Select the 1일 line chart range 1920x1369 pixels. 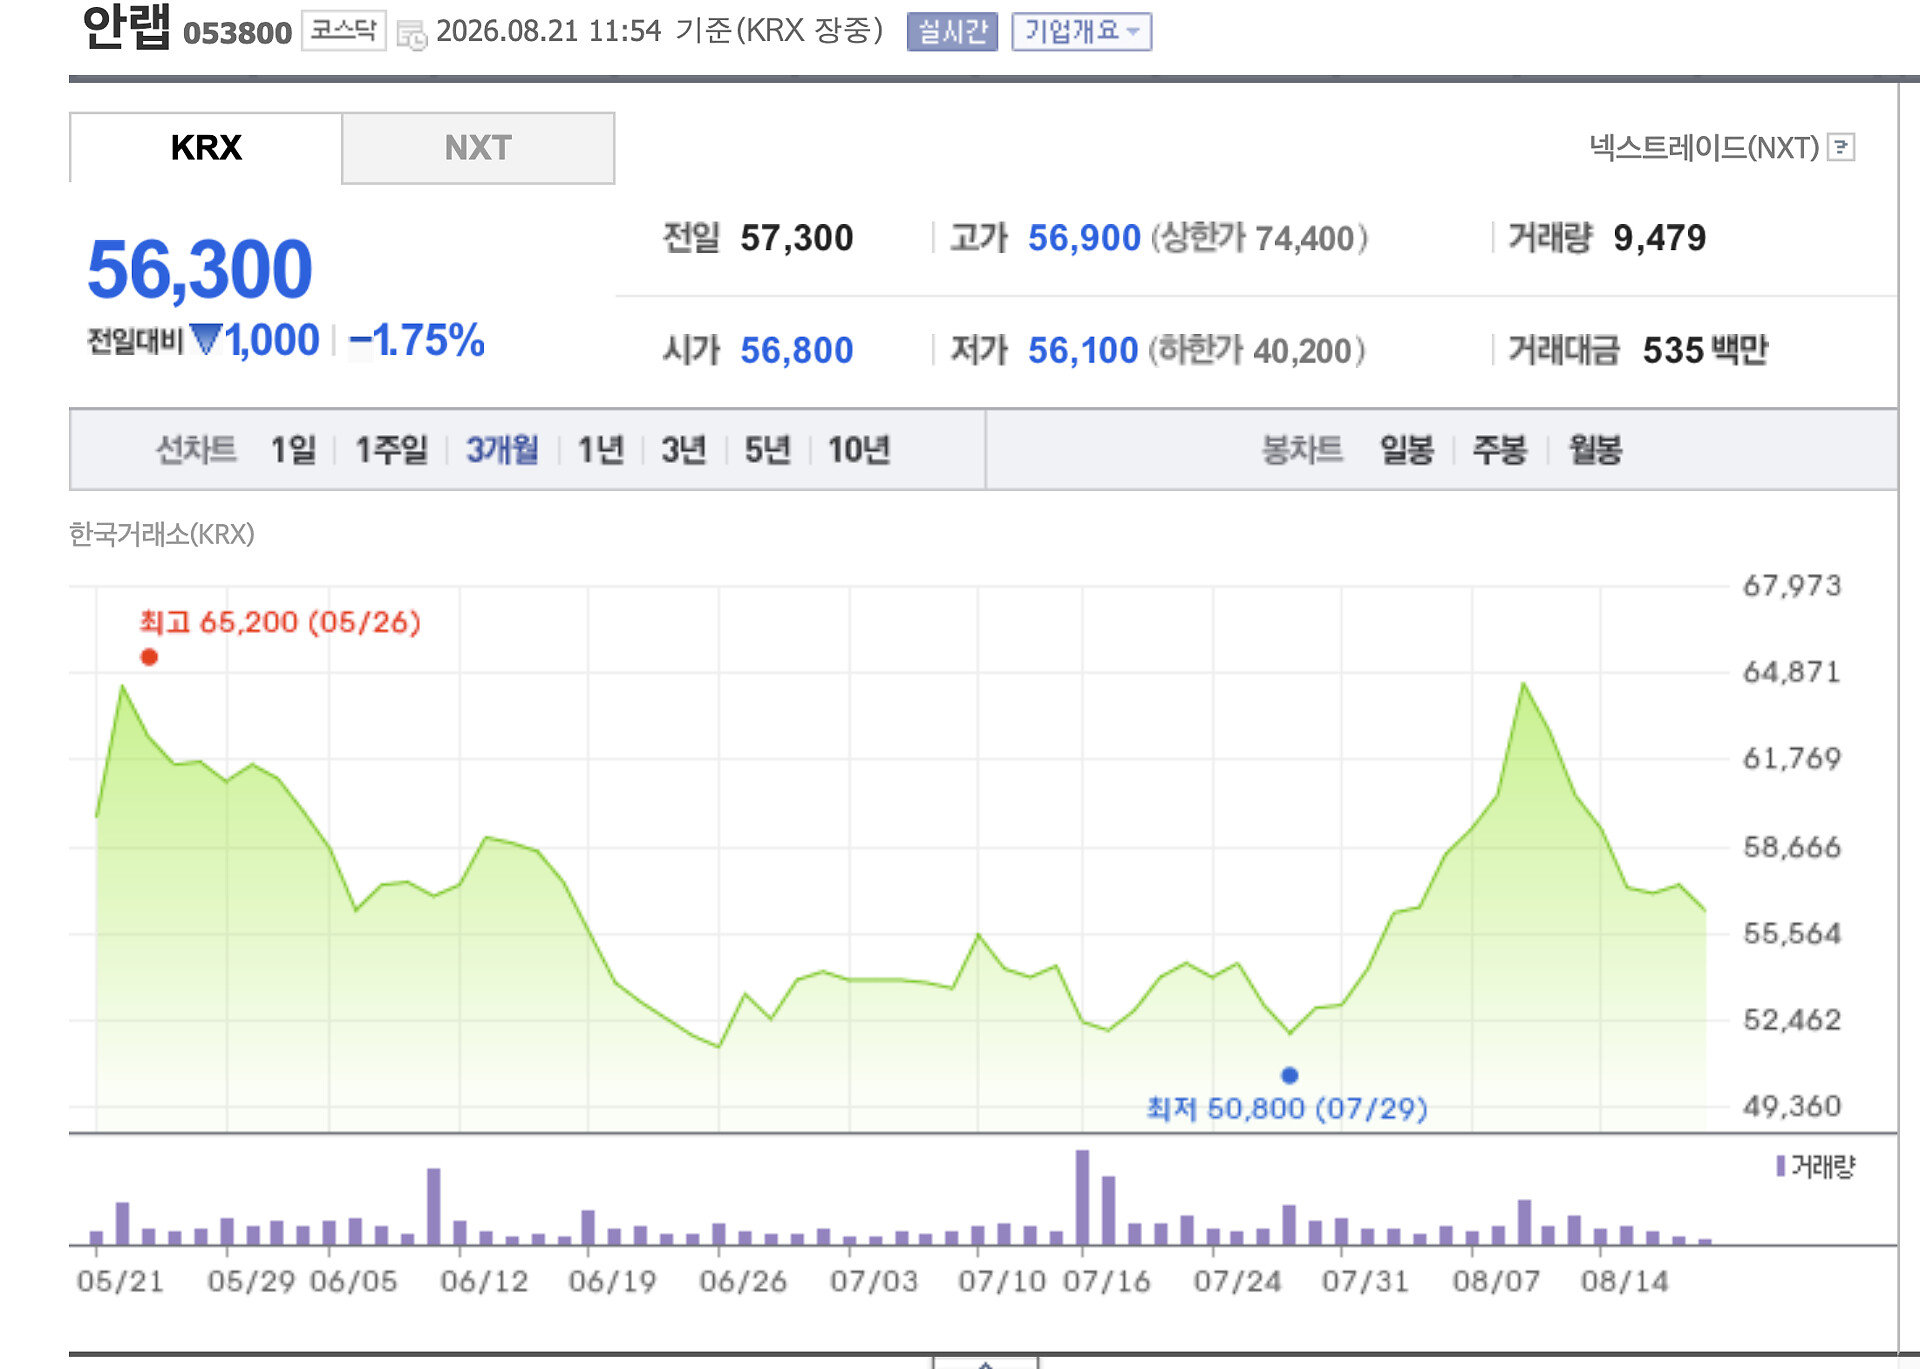coord(293,450)
